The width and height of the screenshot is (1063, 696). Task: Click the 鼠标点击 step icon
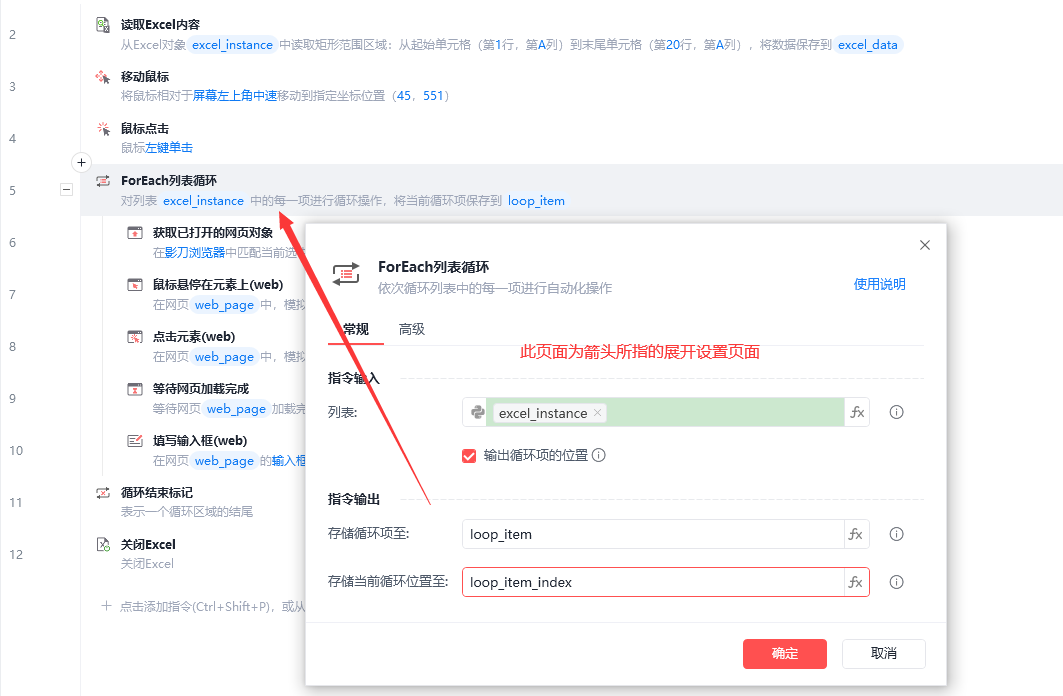103,129
